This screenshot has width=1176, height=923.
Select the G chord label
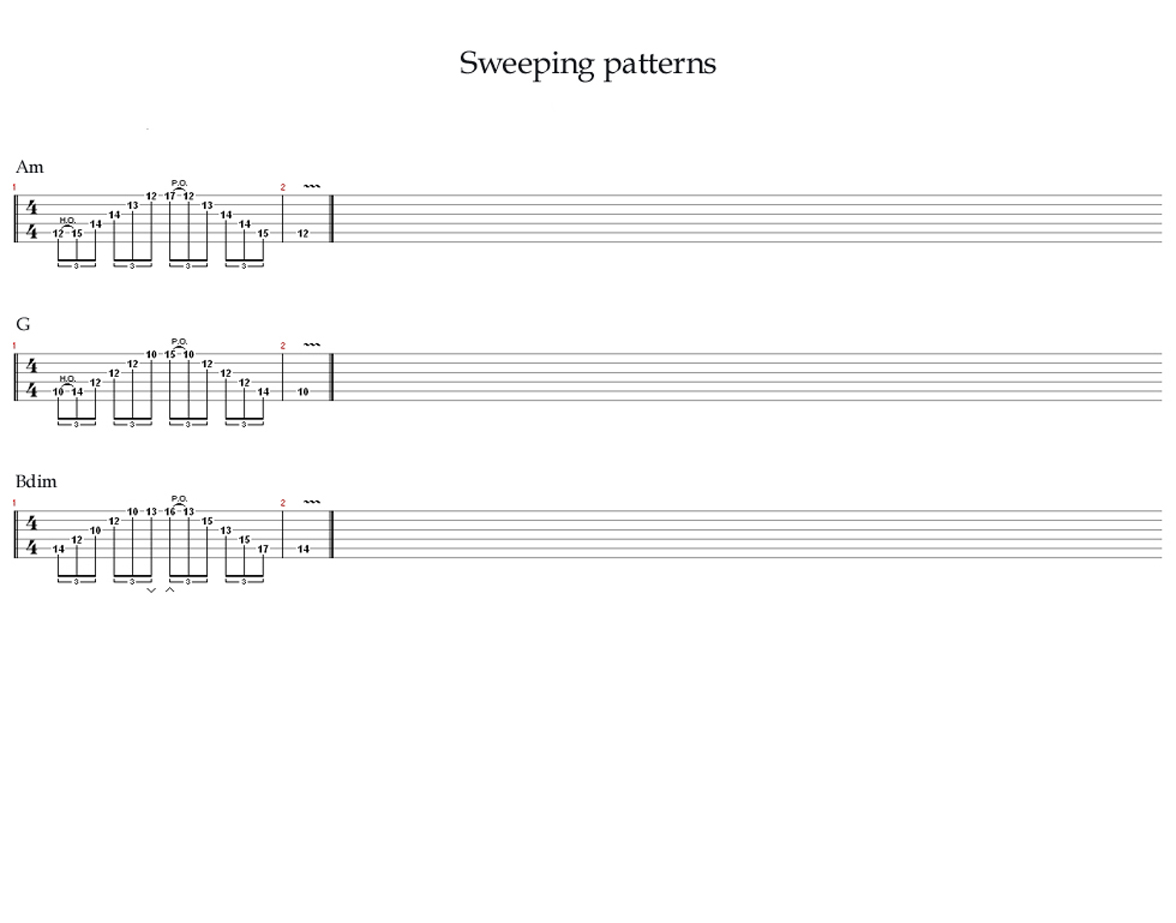pos(23,324)
